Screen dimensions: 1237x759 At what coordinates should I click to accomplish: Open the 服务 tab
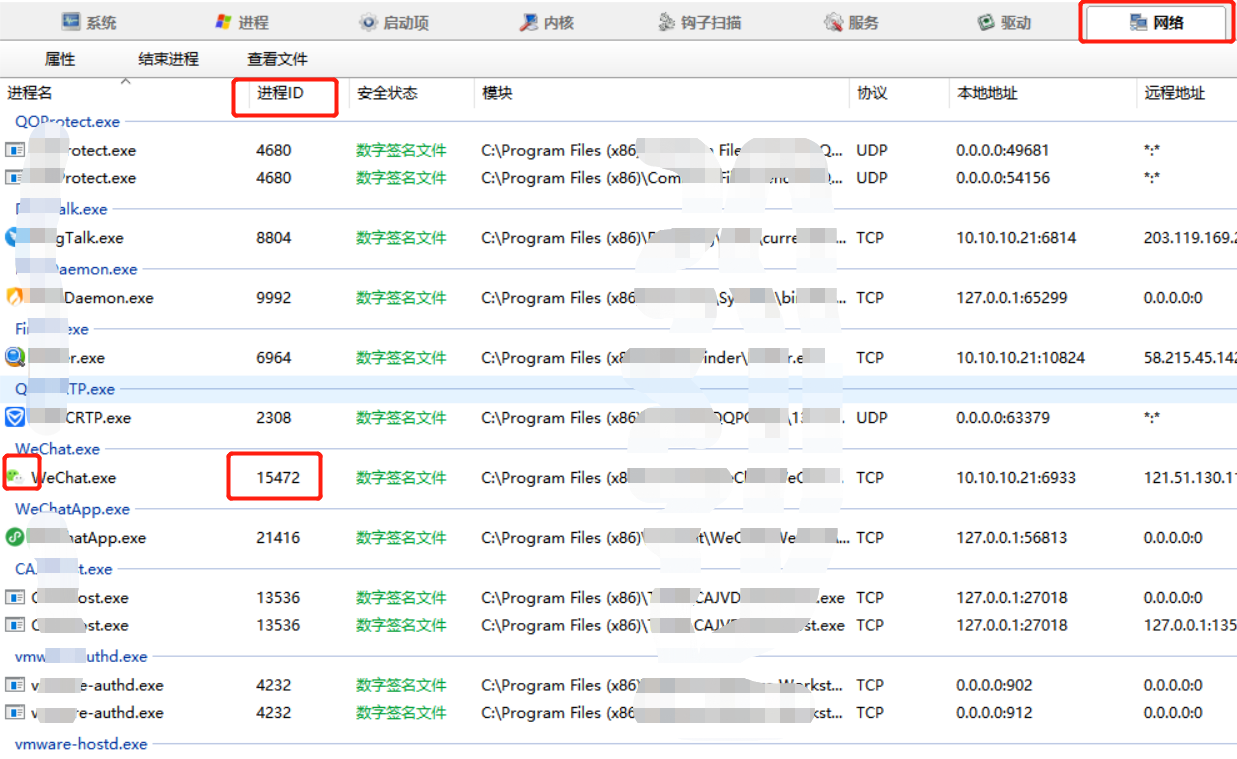click(x=851, y=22)
